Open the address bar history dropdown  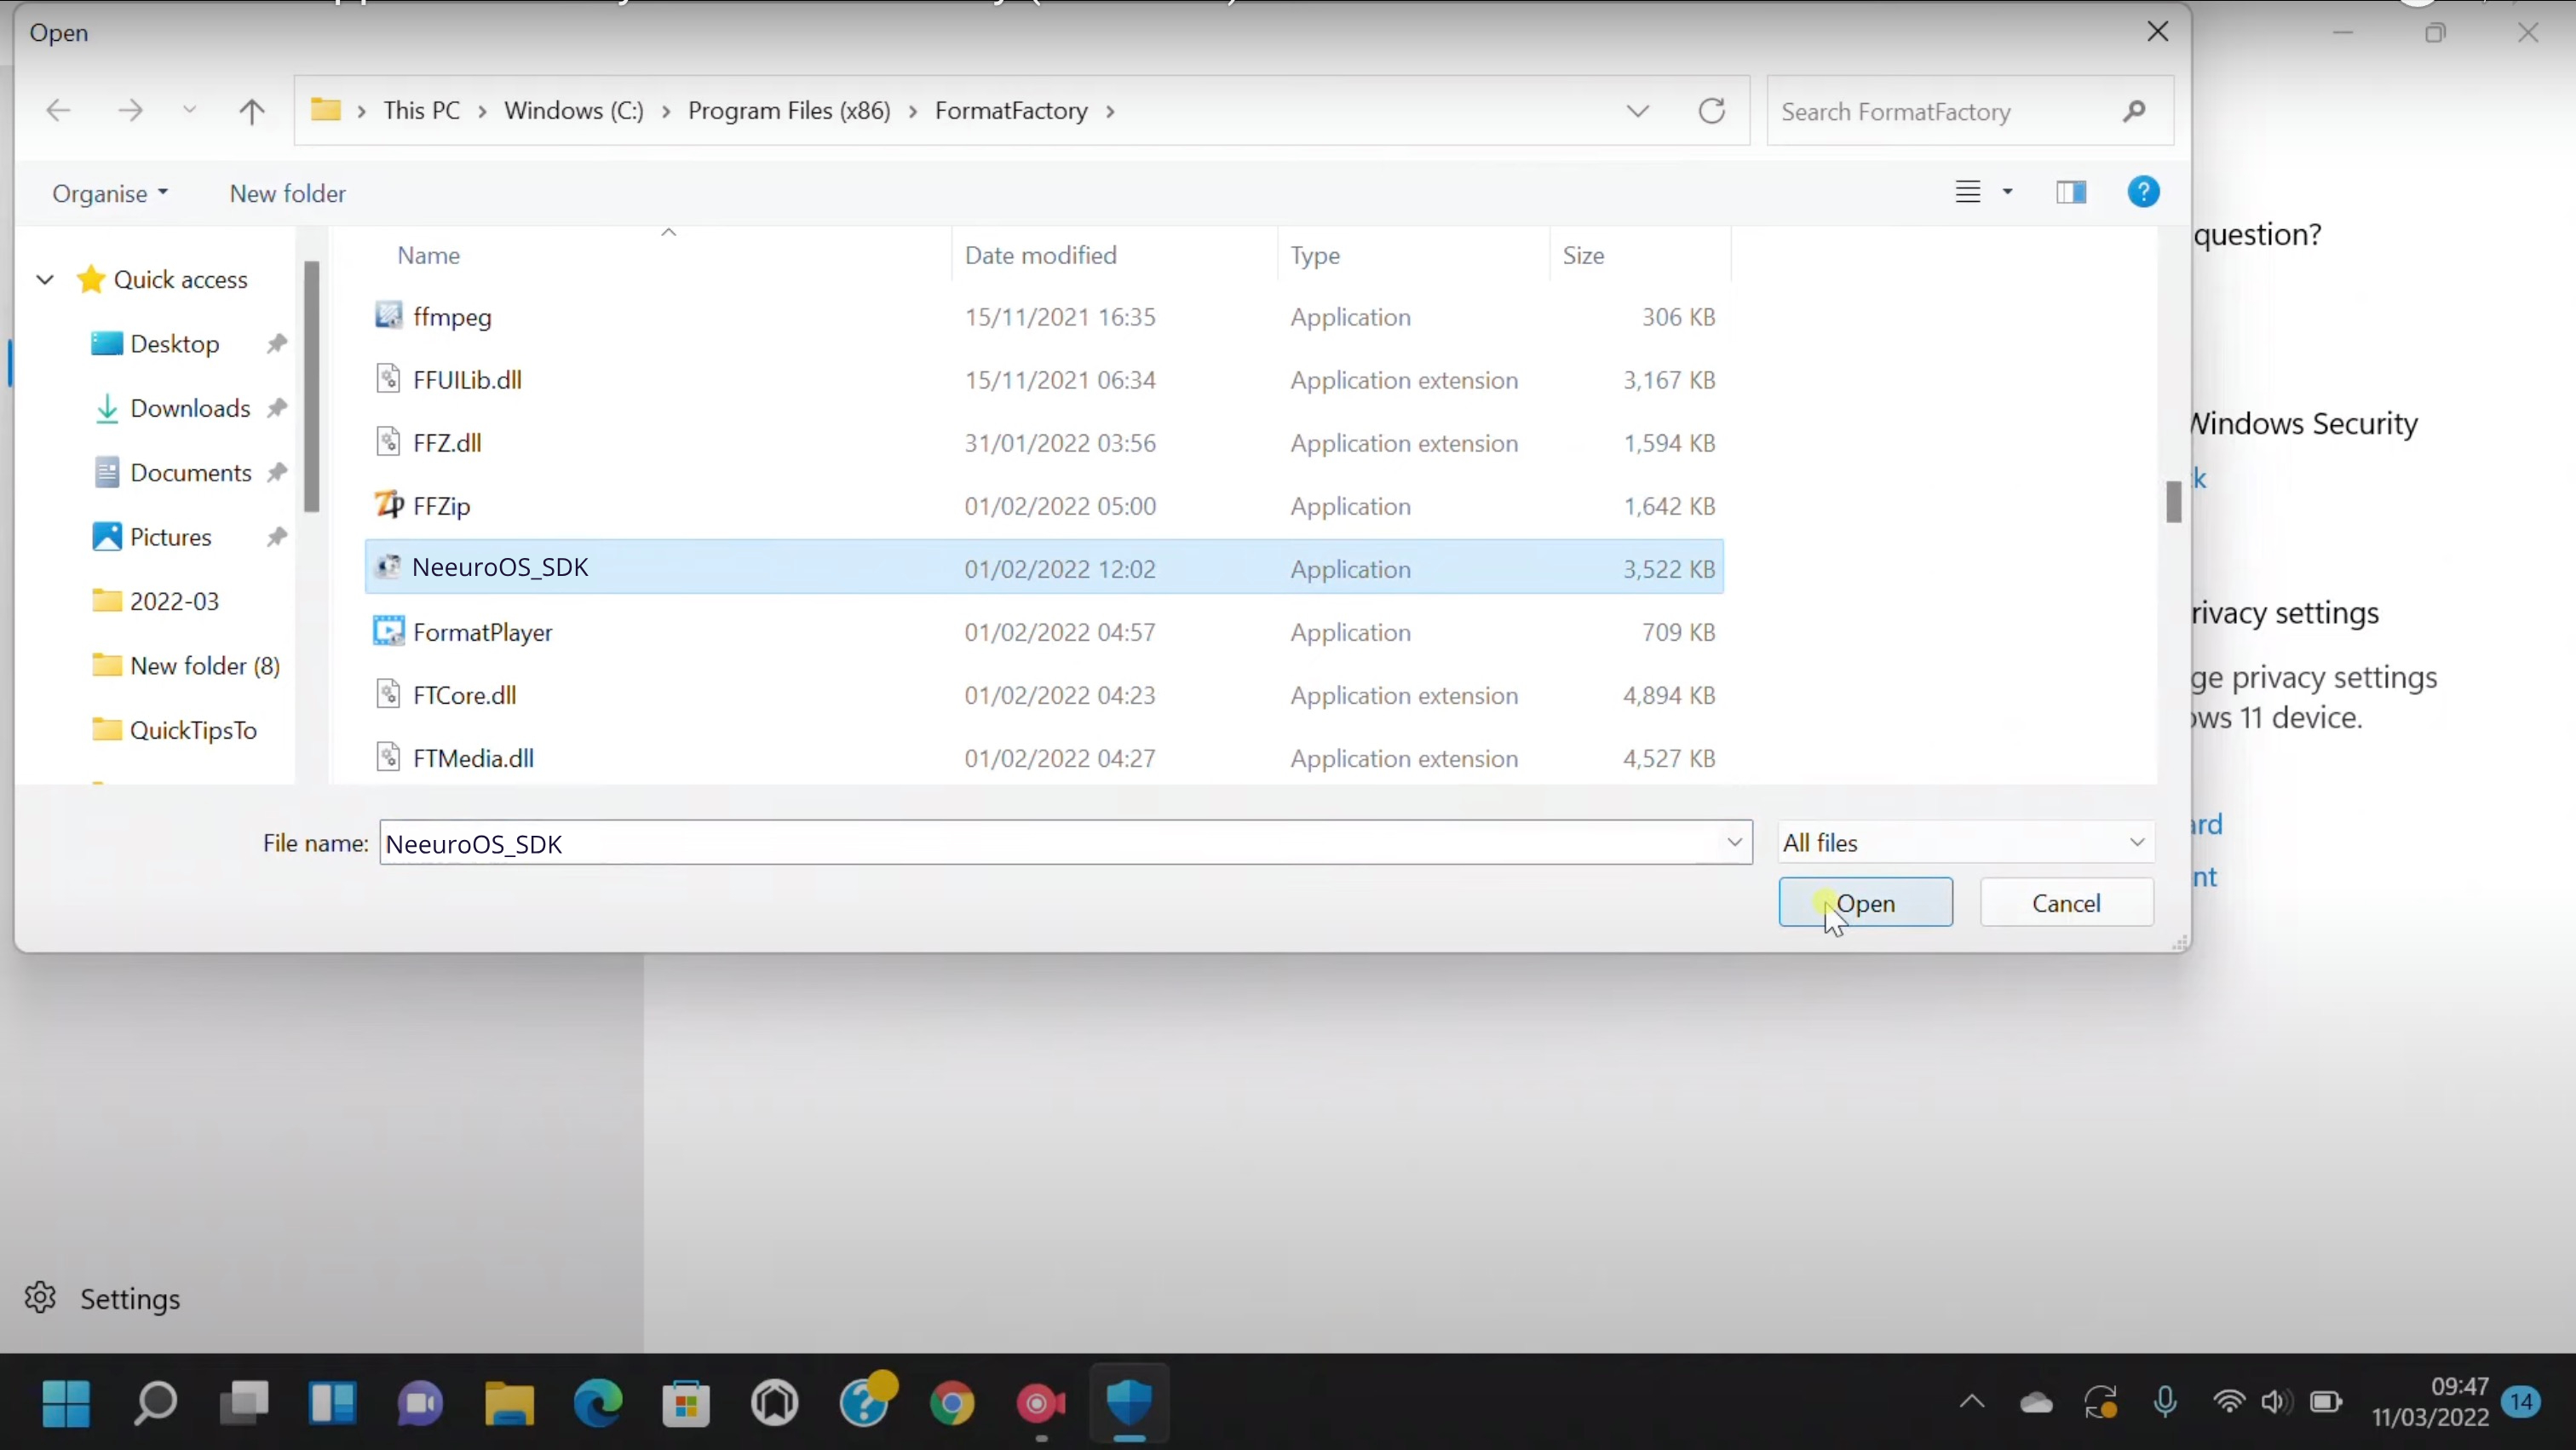point(1637,110)
